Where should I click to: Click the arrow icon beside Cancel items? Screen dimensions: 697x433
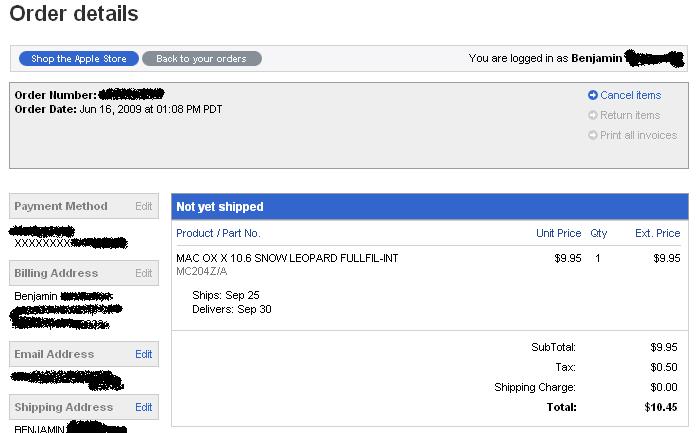(593, 95)
